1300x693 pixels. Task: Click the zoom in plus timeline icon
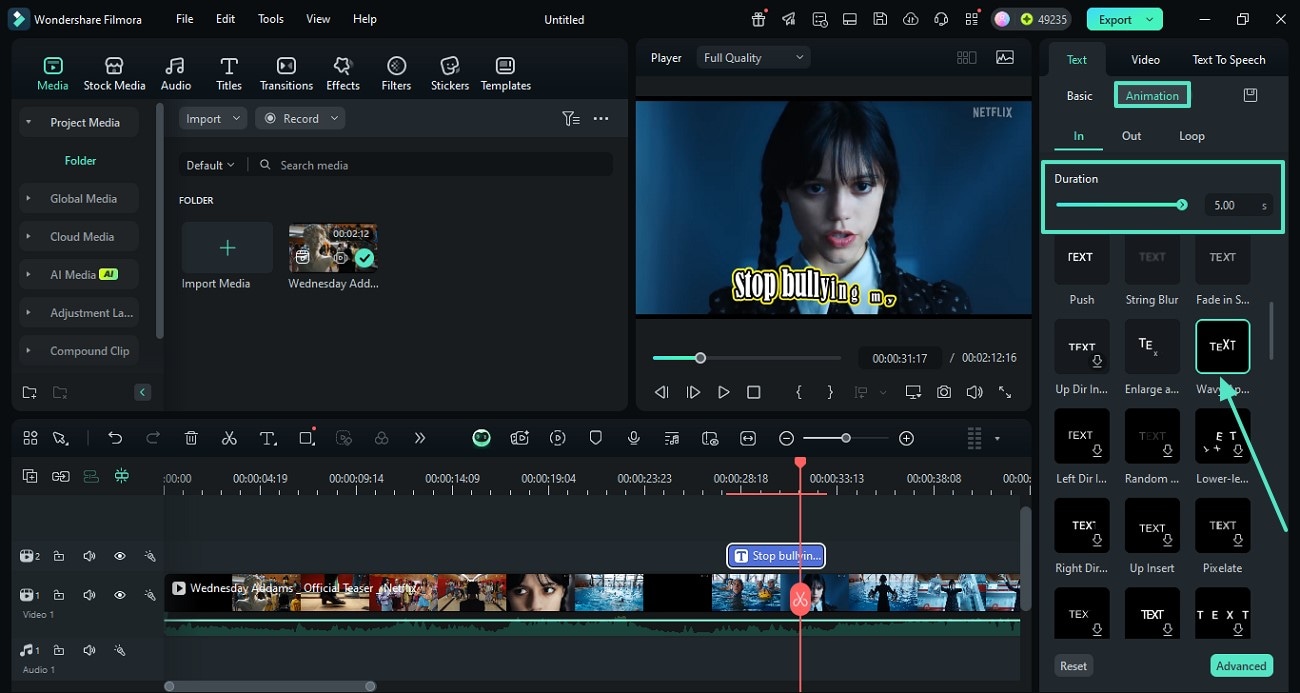906,438
